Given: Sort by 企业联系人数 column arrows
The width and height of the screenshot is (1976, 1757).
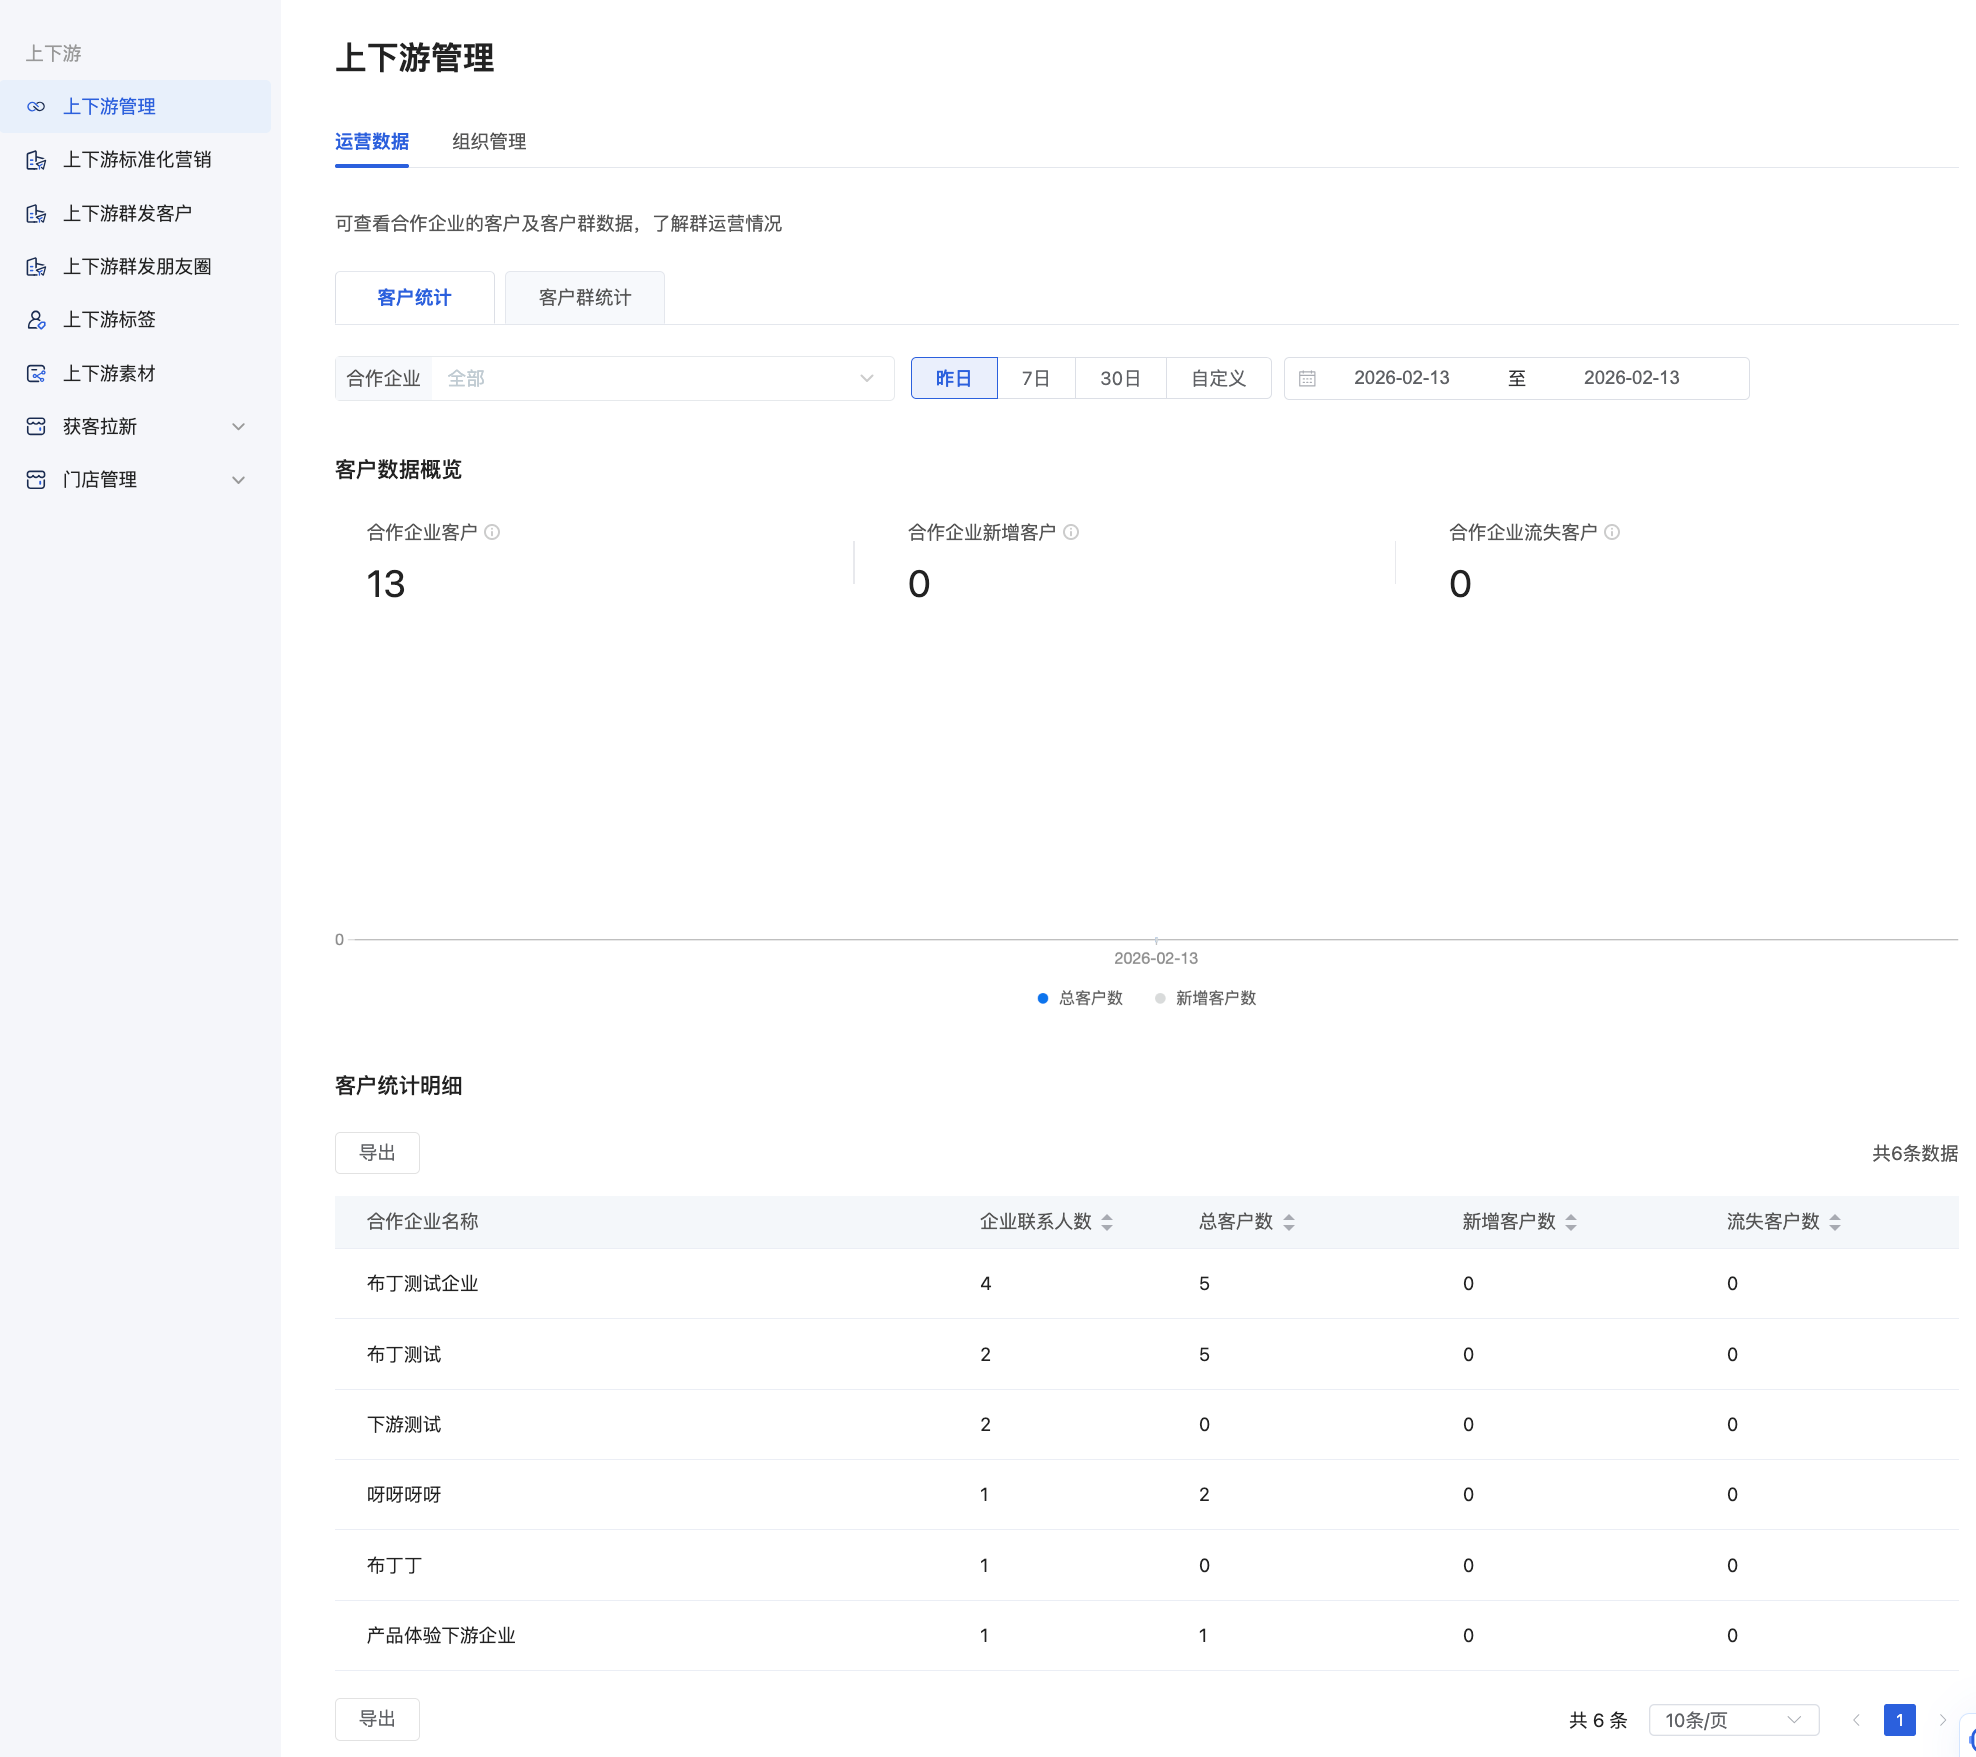Looking at the screenshot, I should click(x=1107, y=1222).
